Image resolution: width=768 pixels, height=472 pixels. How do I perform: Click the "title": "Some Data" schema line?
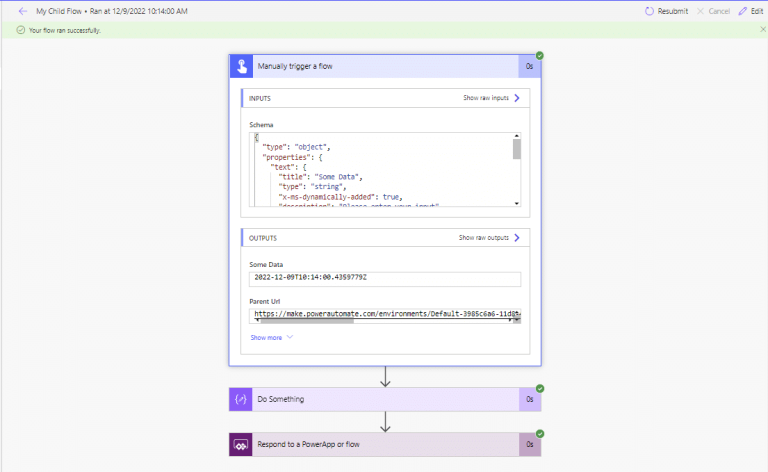(x=320, y=177)
